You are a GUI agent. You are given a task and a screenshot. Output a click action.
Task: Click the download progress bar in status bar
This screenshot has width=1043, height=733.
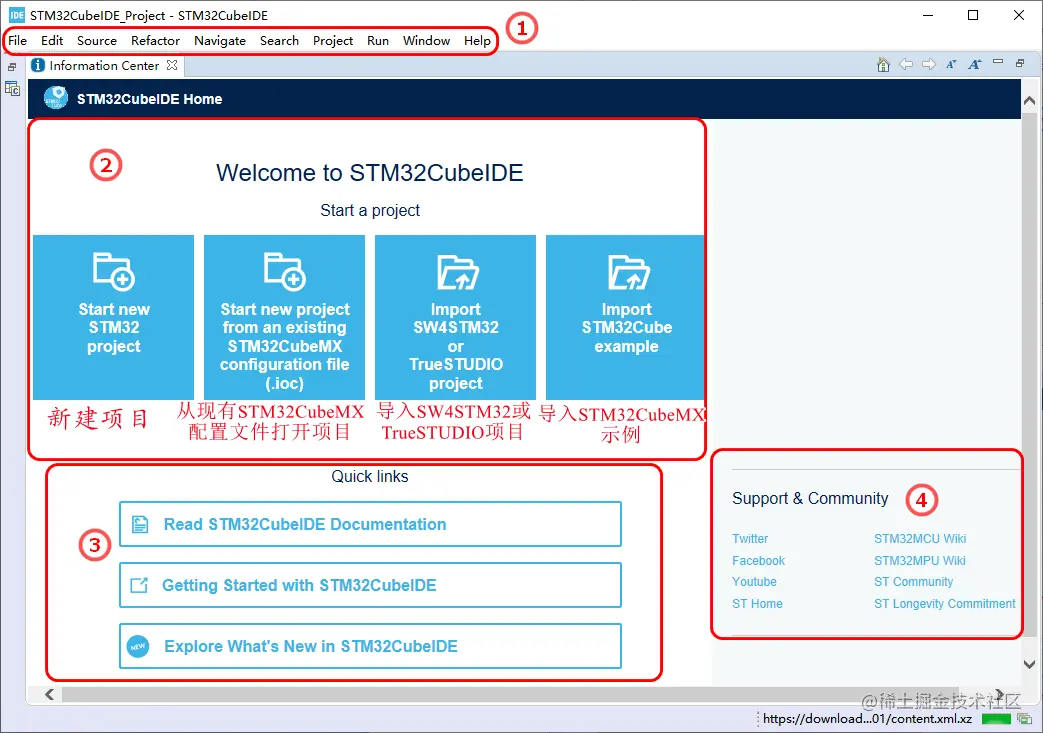coord(996,719)
